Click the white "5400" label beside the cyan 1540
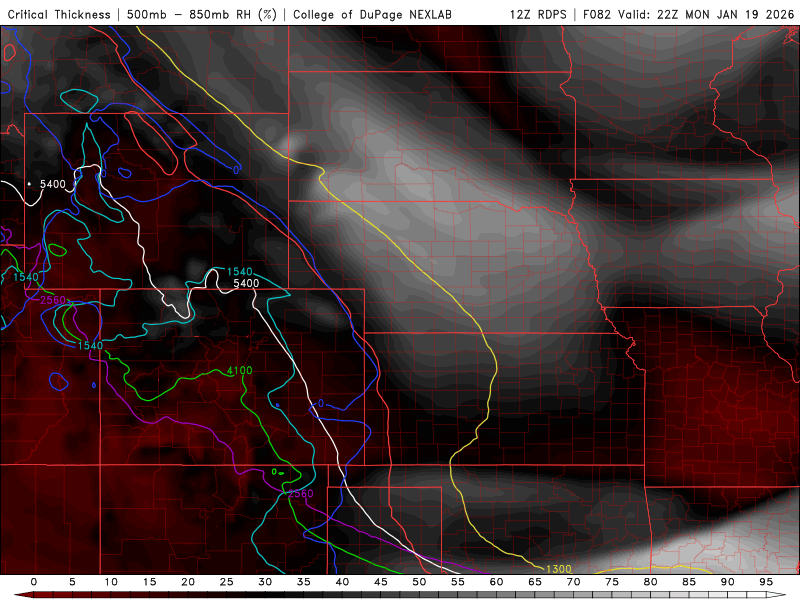Image resolution: width=800 pixels, height=600 pixels. [x=246, y=283]
